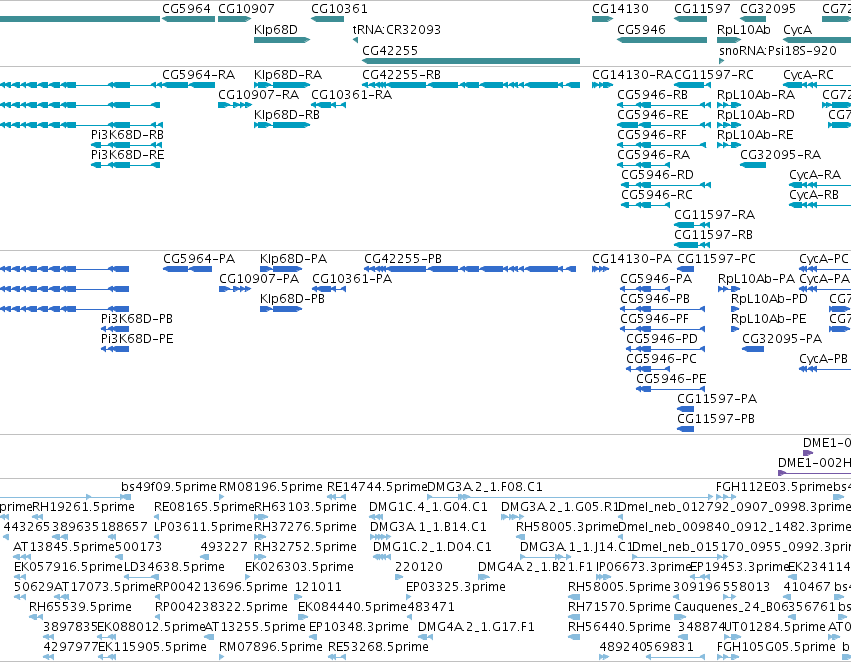Select the FGH105G05.5prime EST label
851x662 pixels.
(x=776, y=647)
